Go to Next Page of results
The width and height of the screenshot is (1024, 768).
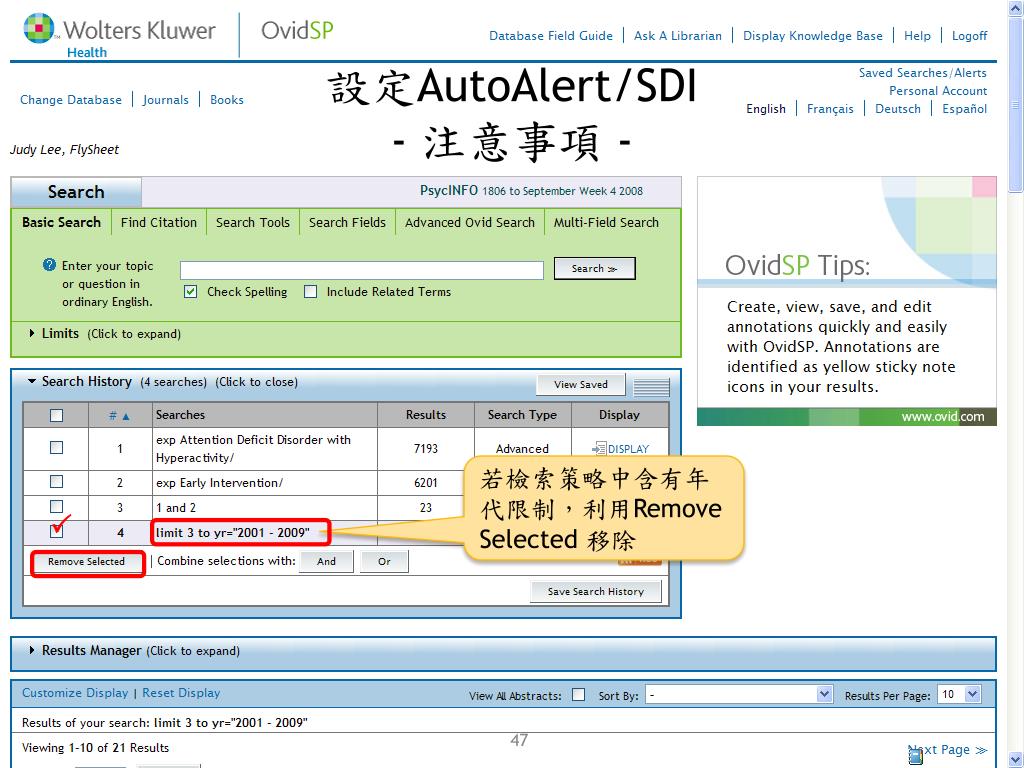948,750
